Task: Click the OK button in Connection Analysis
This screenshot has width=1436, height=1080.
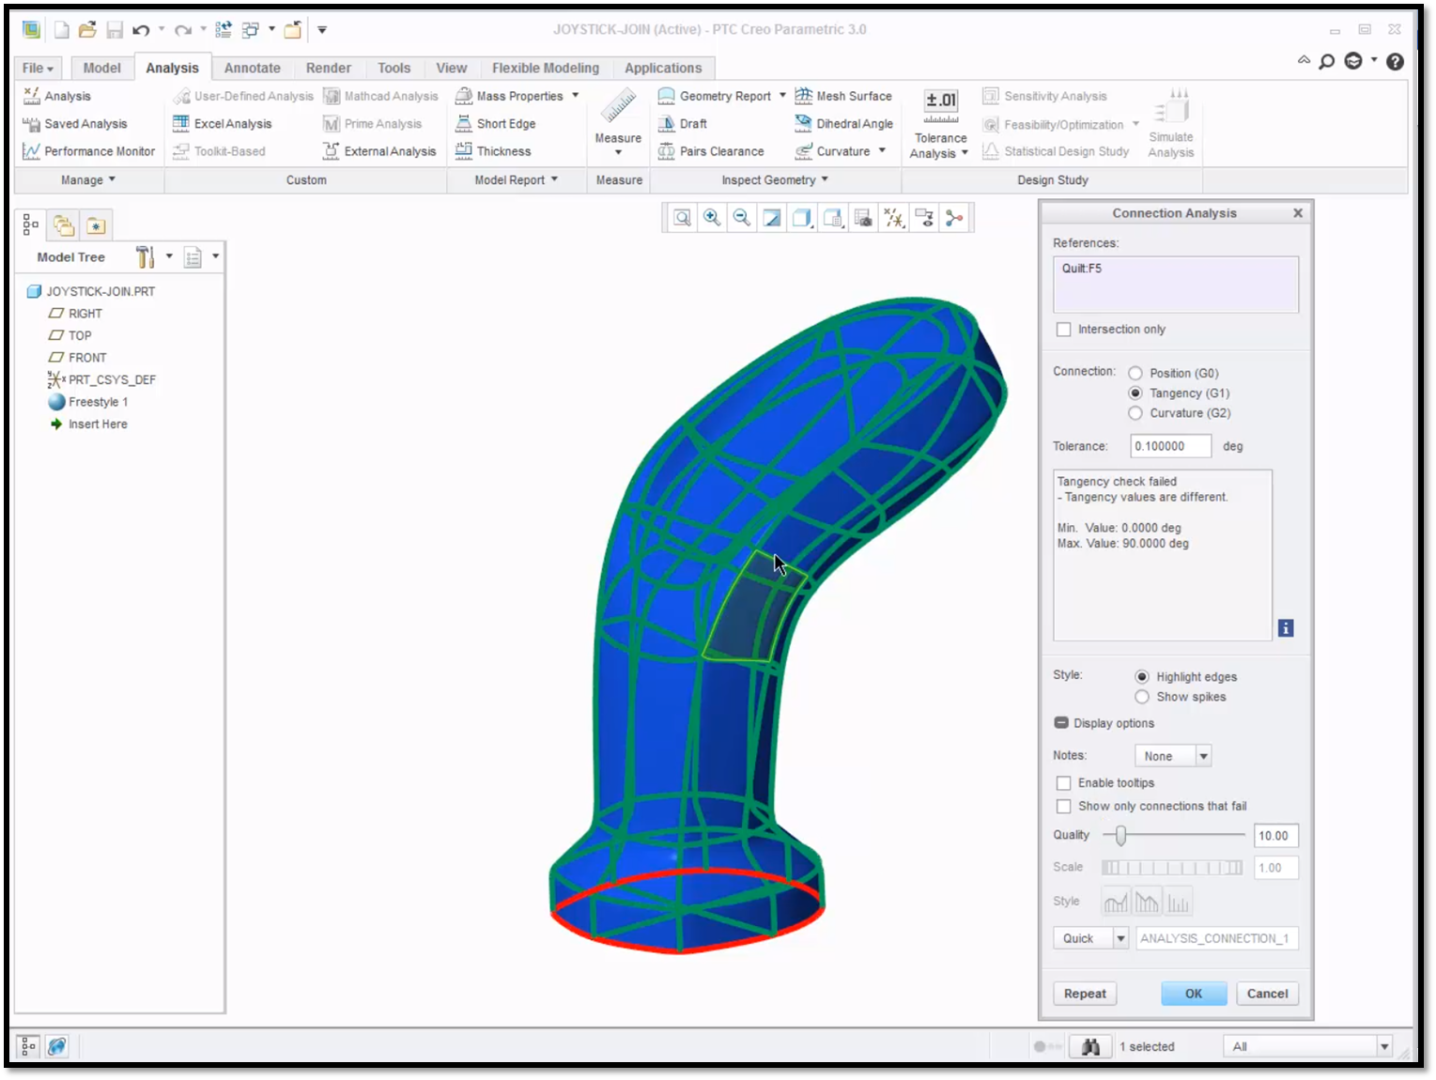Action: [x=1194, y=993]
